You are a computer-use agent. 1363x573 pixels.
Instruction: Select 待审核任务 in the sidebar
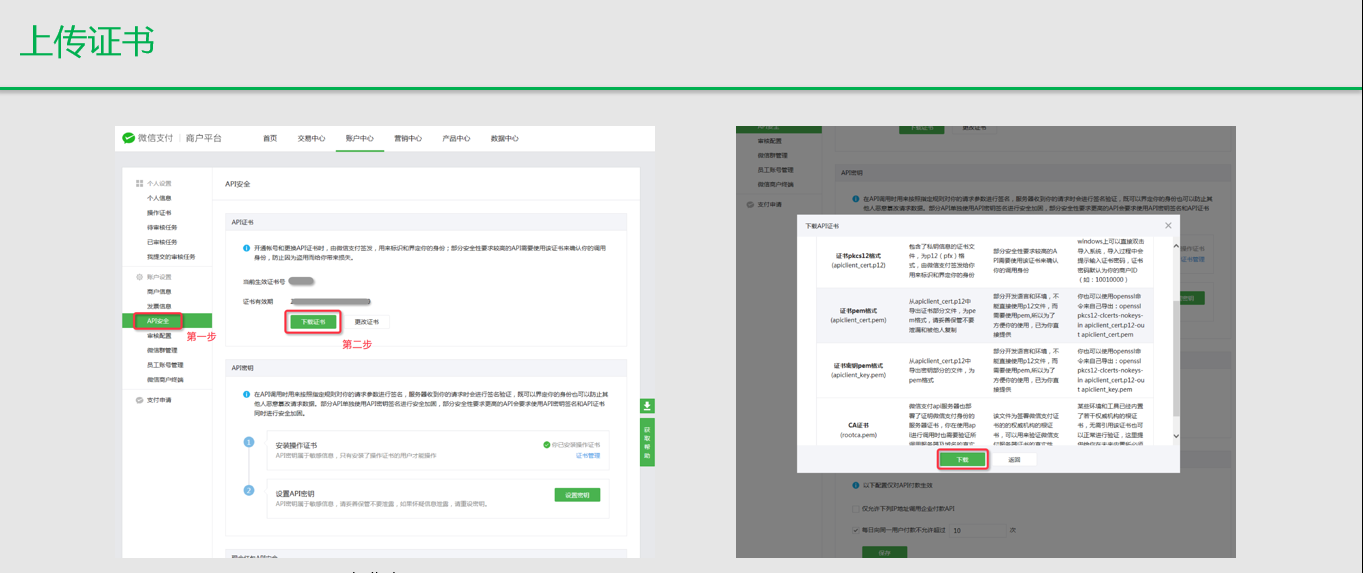pos(162,227)
